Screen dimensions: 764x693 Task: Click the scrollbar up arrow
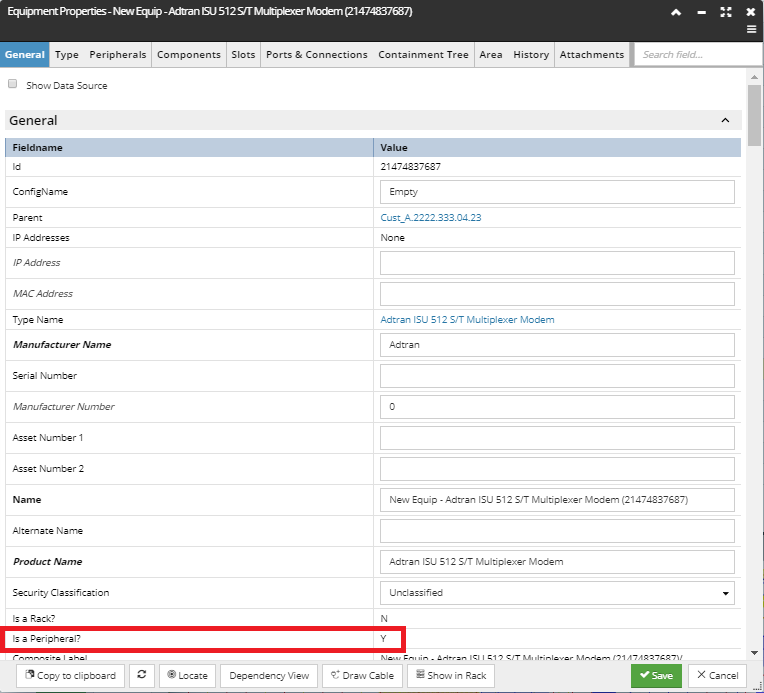click(754, 77)
